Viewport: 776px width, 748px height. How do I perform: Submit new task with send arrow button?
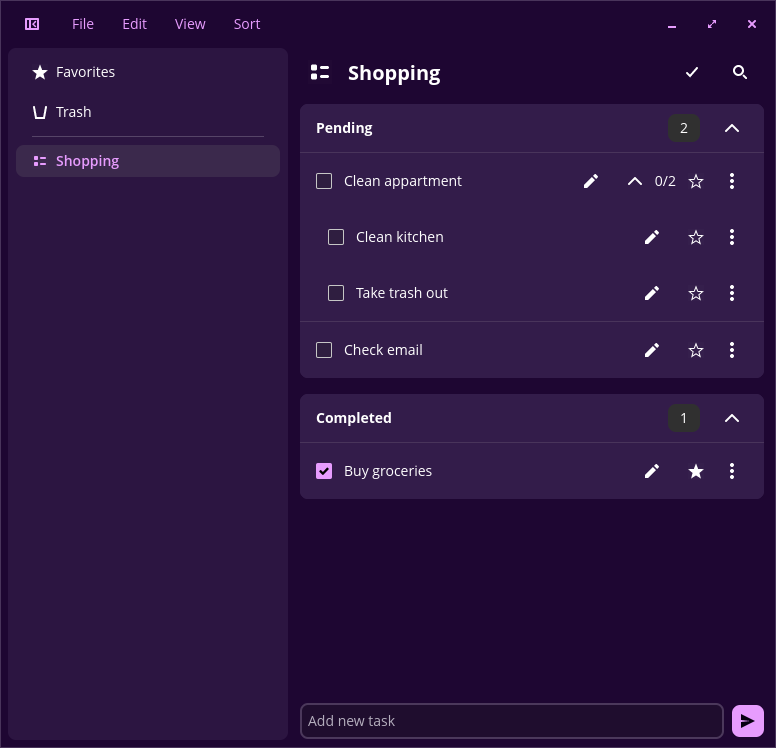click(x=748, y=721)
